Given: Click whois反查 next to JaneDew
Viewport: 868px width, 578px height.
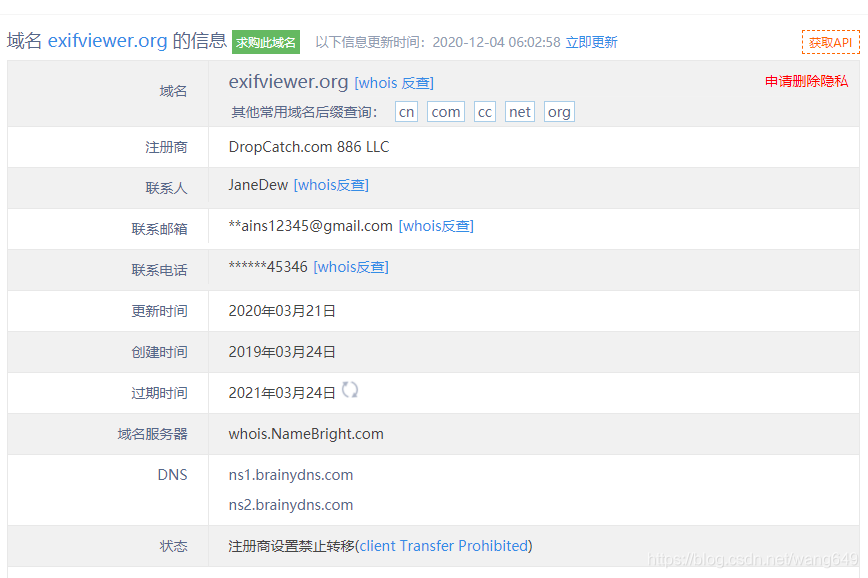Looking at the screenshot, I should (x=331, y=185).
